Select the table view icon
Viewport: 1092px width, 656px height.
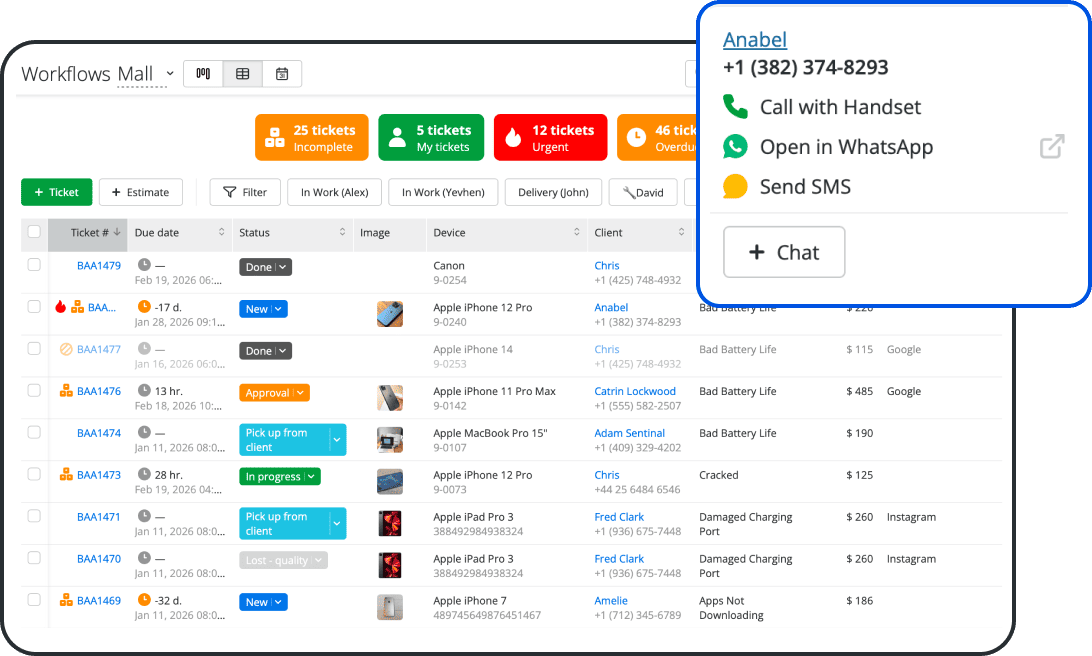[242, 73]
